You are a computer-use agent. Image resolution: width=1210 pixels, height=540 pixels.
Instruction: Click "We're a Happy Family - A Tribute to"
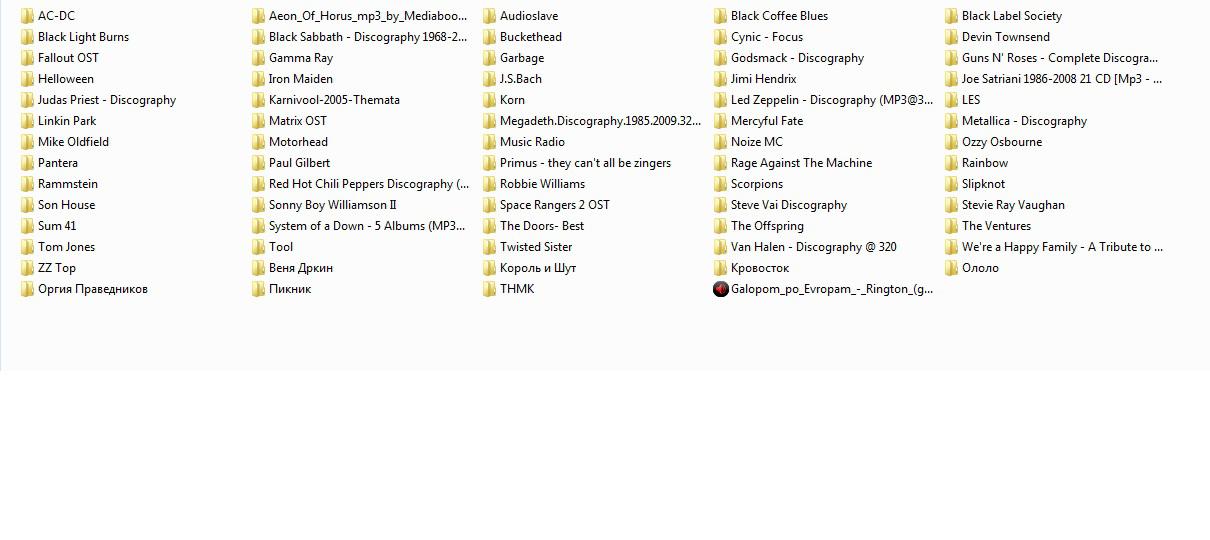click(1062, 247)
